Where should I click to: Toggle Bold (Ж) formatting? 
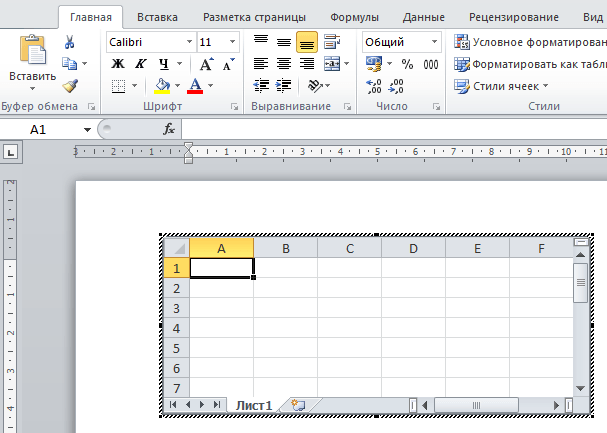118,64
